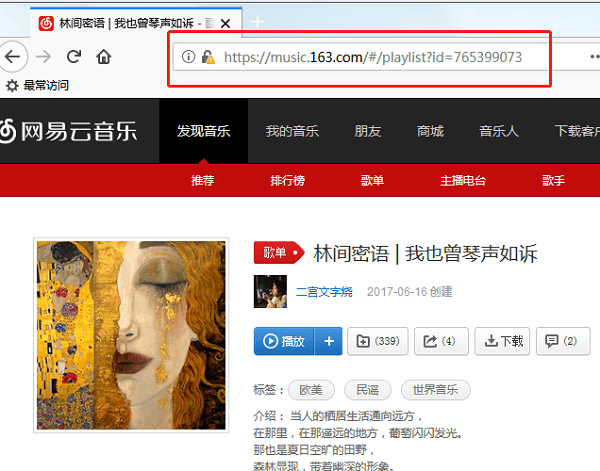Click the creator avatar thumbnail
600x471 pixels.
pyautogui.click(x=270, y=292)
